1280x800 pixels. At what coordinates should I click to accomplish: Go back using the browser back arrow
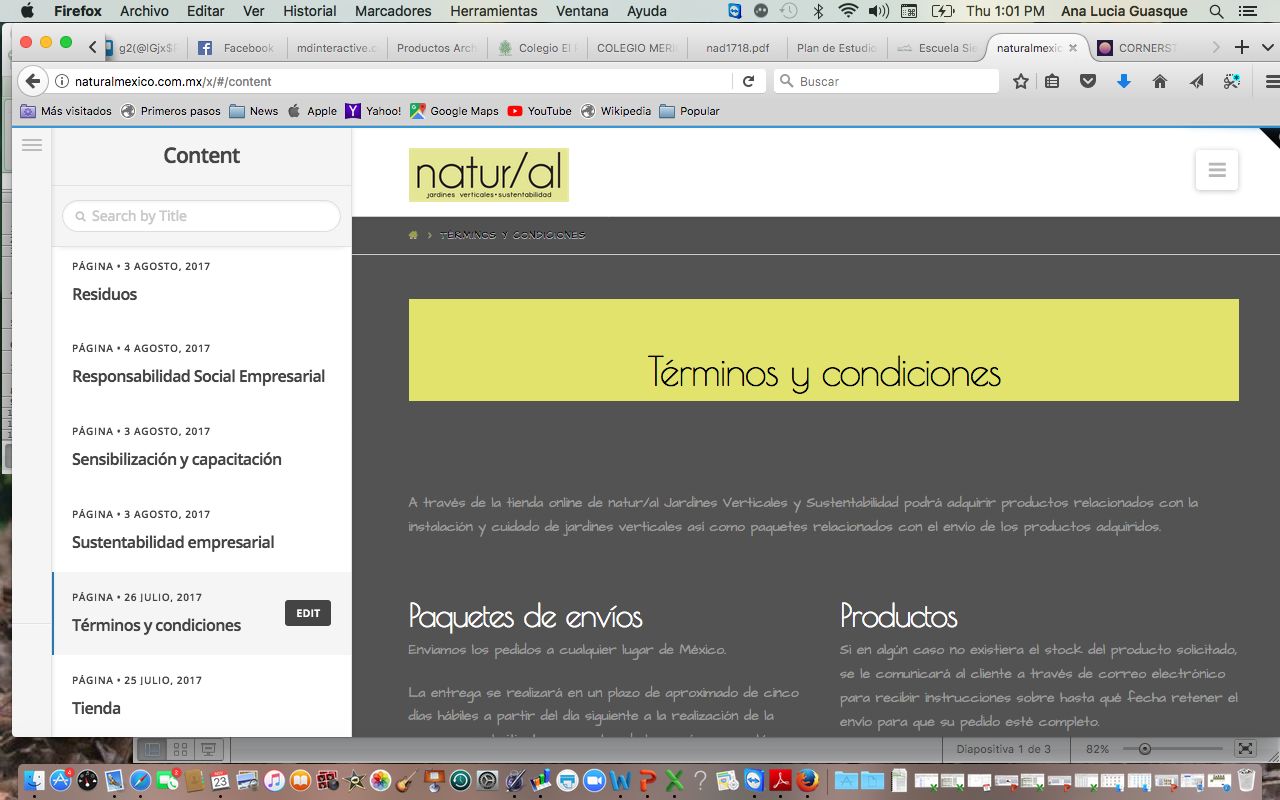point(32,81)
